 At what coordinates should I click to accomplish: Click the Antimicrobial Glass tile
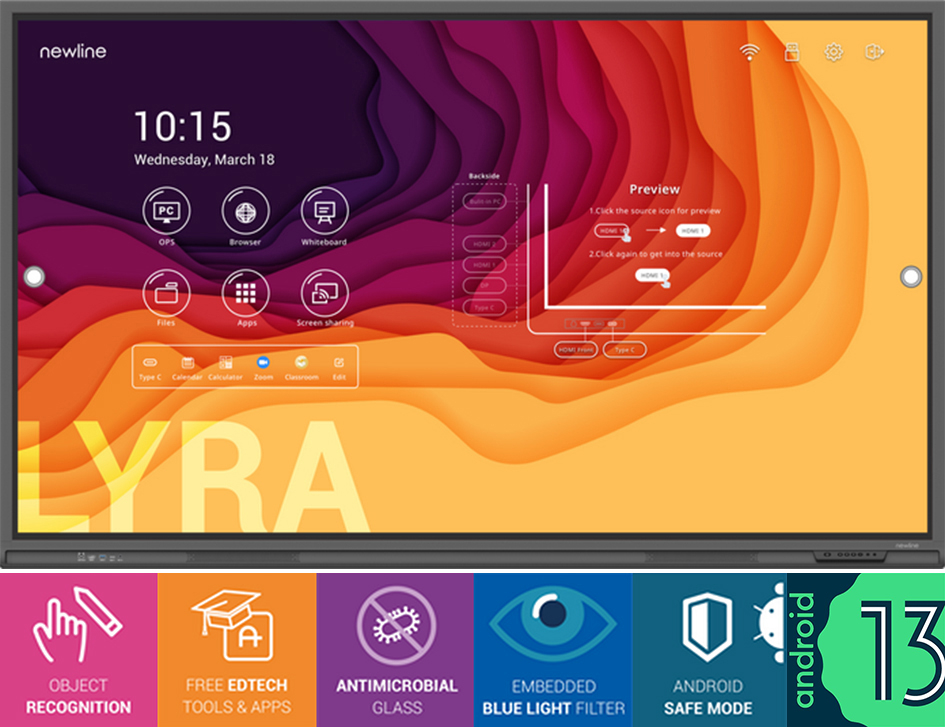[395, 650]
